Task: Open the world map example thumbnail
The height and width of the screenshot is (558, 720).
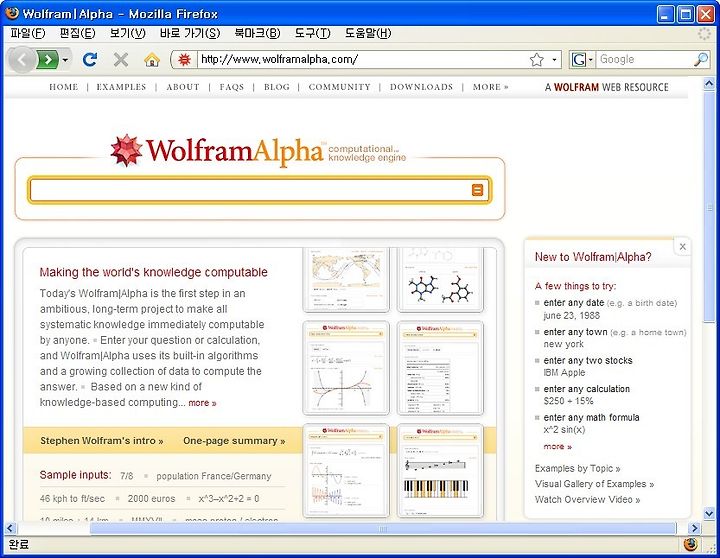Action: pos(346,279)
